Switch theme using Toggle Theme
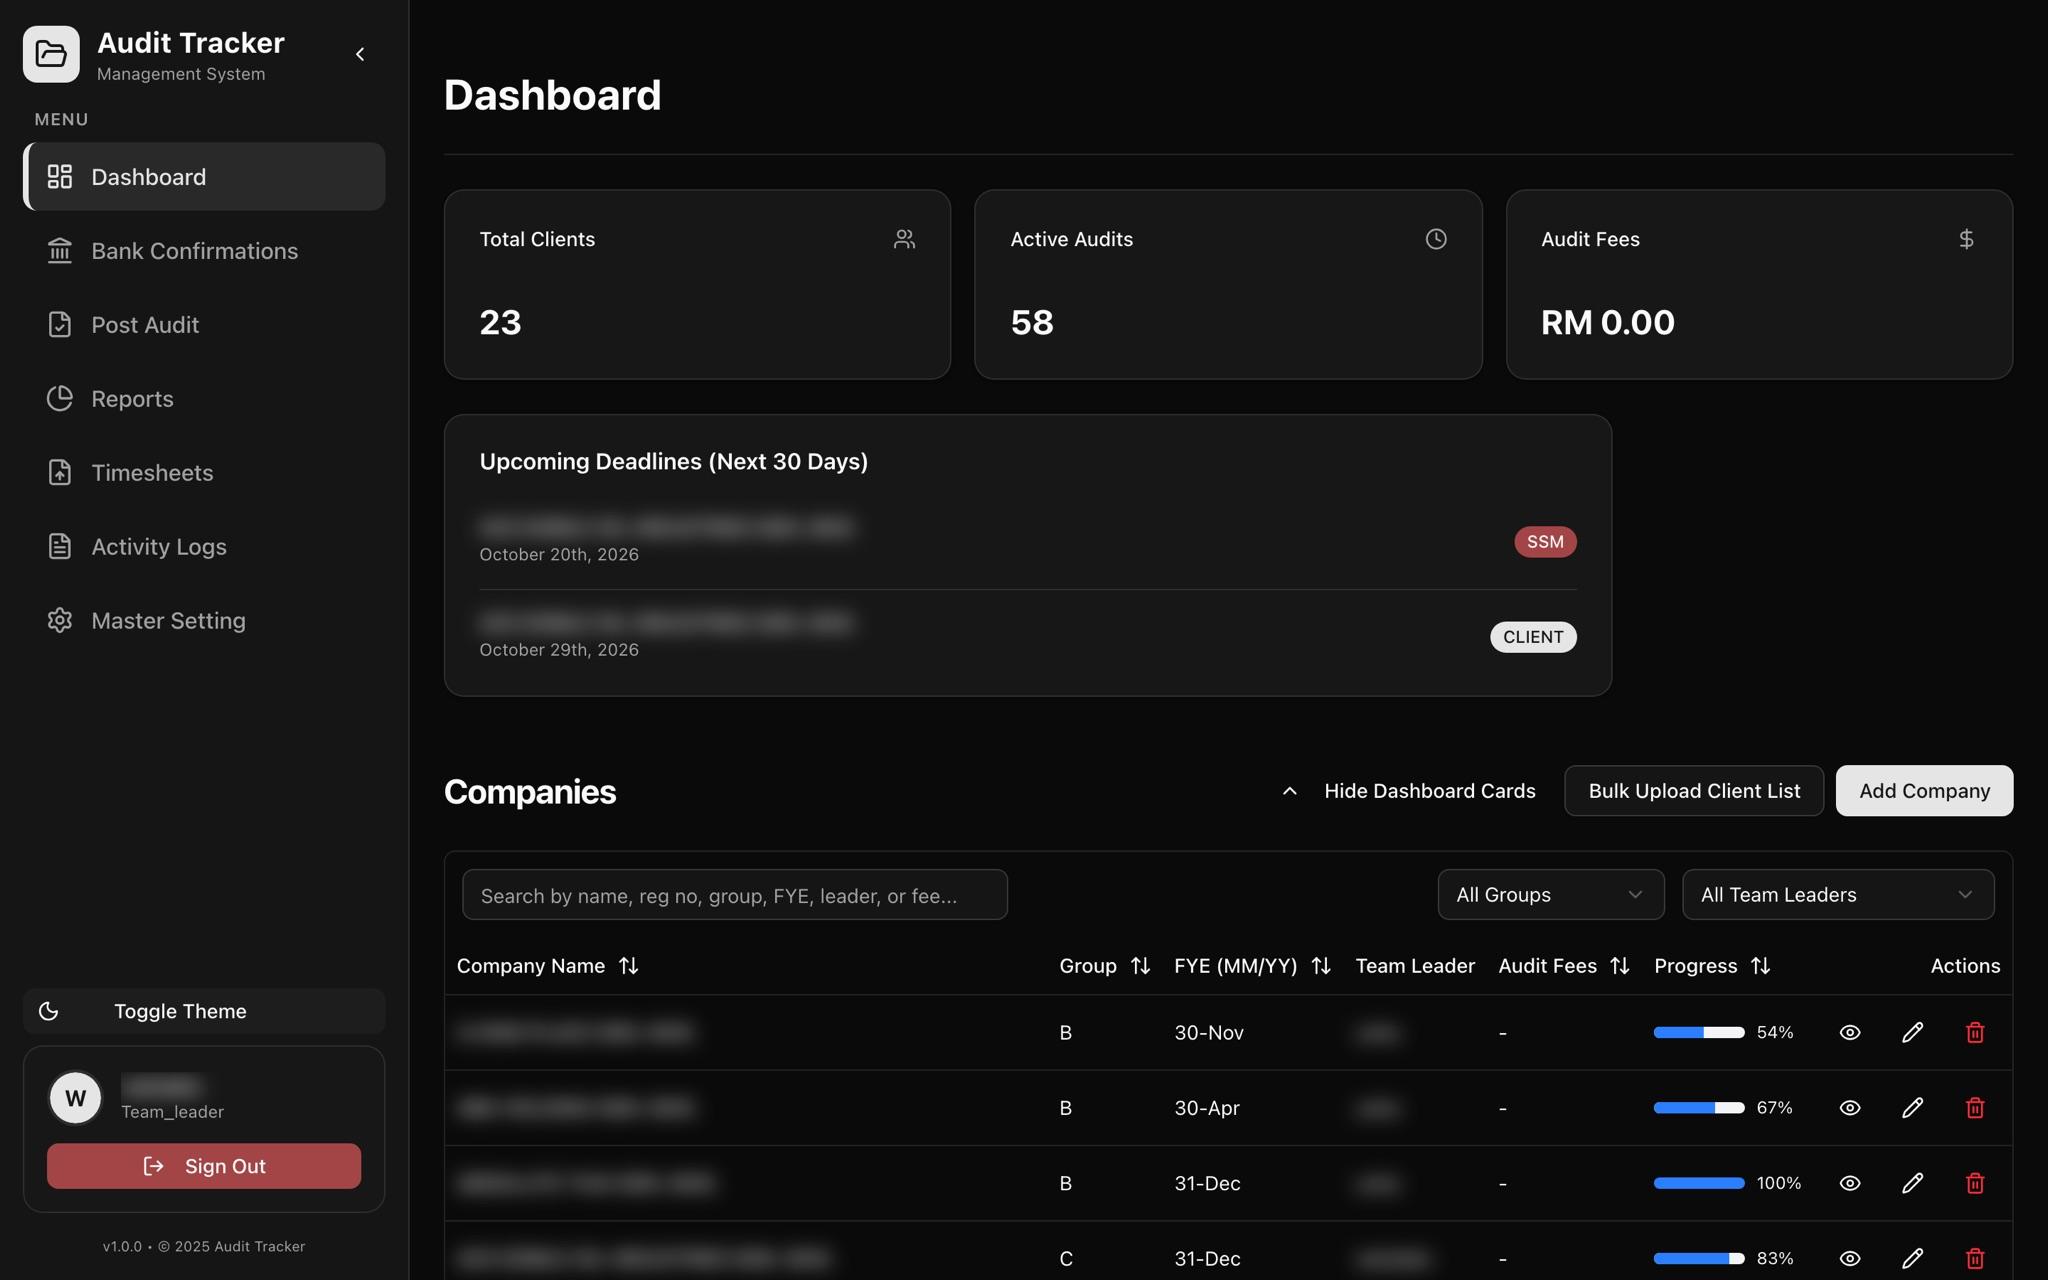This screenshot has height=1280, width=2048. [204, 1011]
